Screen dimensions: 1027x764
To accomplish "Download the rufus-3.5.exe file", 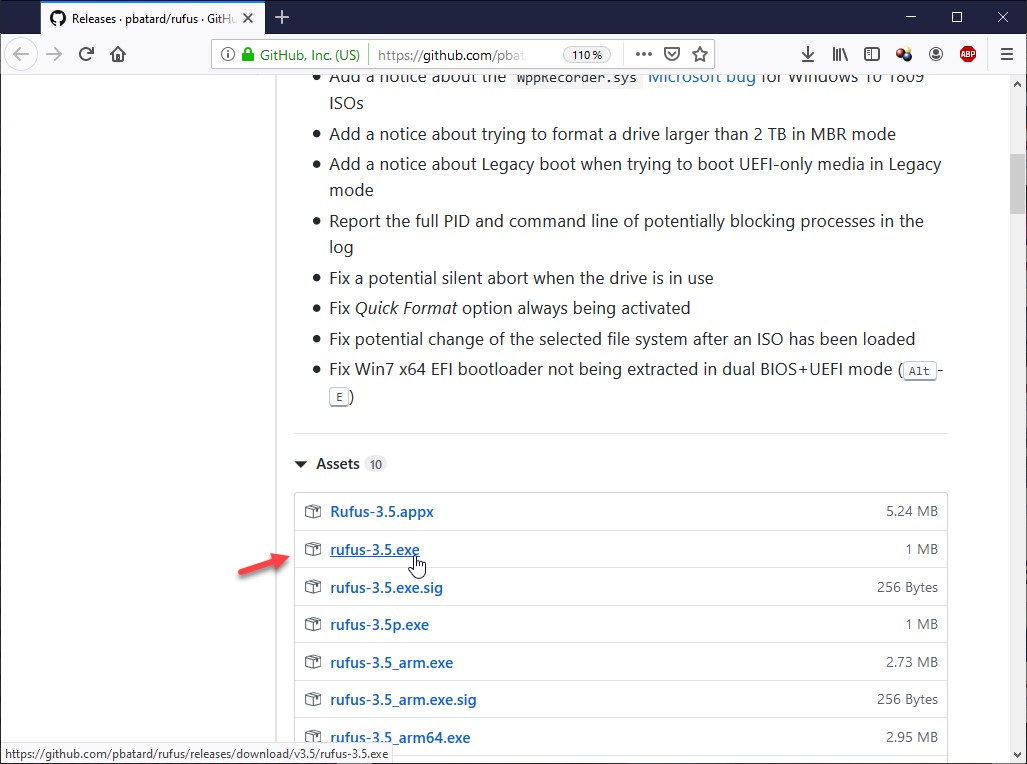I will point(375,550).
